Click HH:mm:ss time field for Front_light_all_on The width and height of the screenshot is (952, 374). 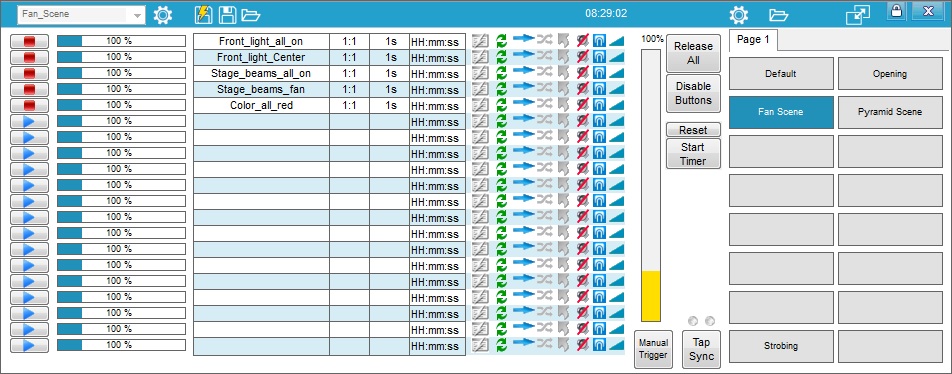coord(437,42)
